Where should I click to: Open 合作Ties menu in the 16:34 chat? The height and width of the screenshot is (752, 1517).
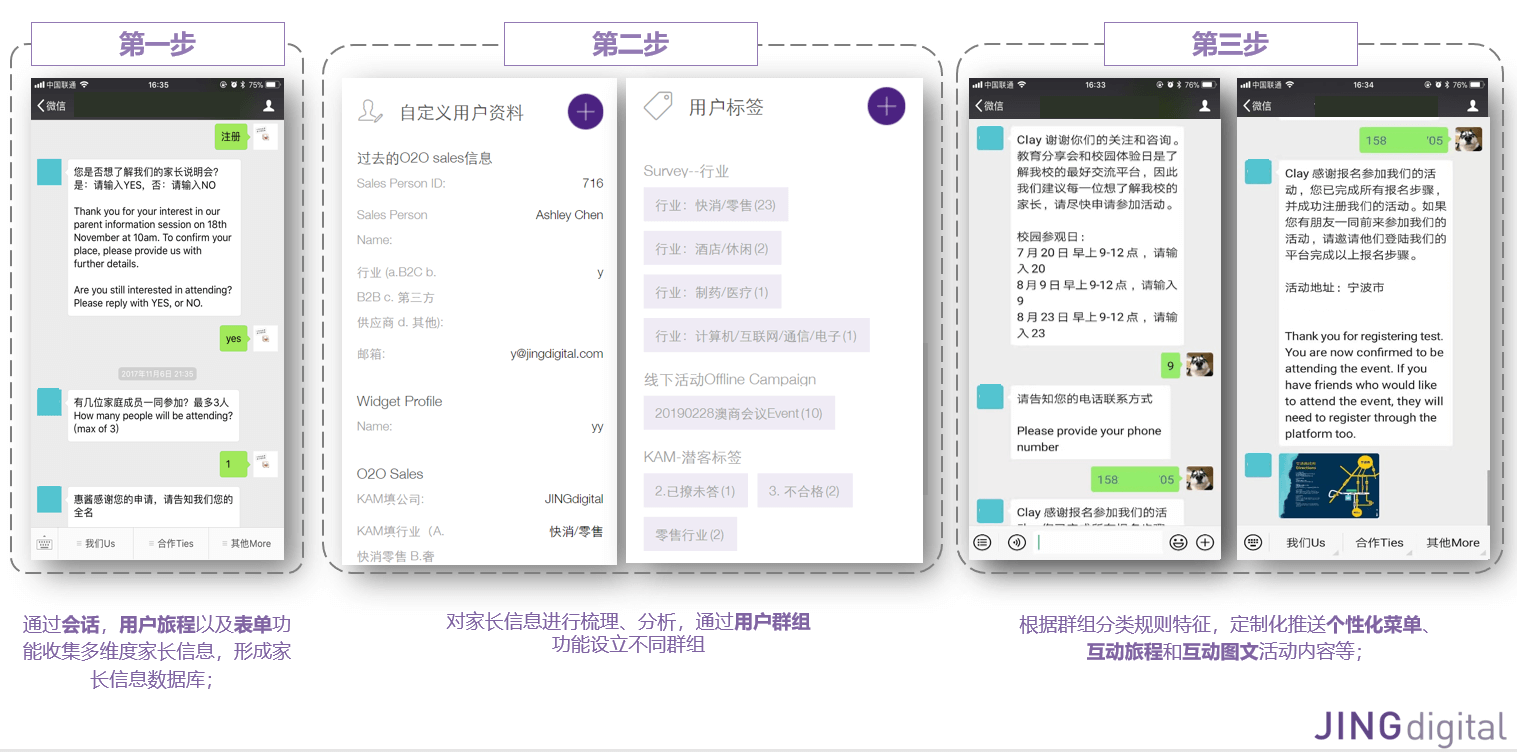tap(1379, 542)
